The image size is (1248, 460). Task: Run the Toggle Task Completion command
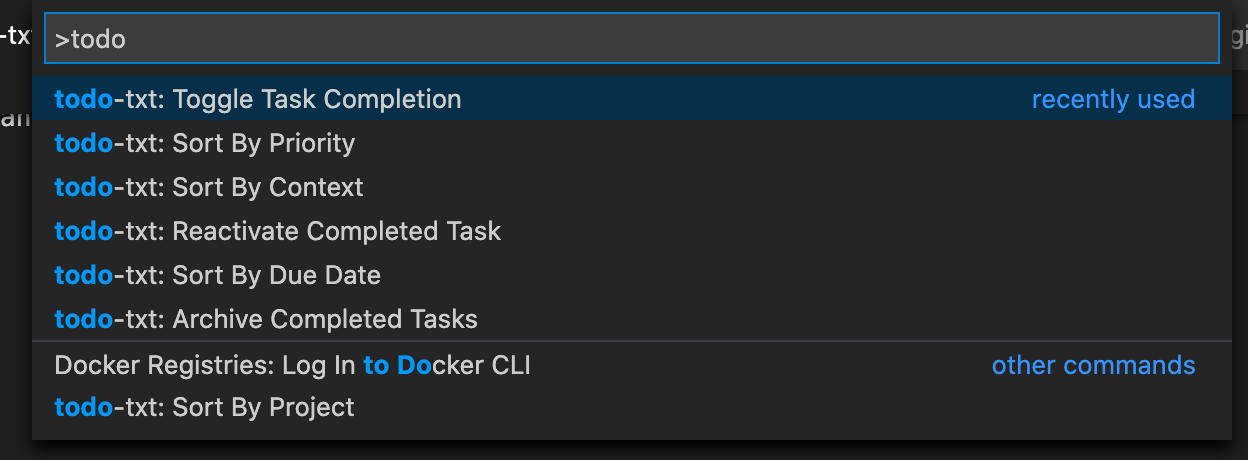258,100
